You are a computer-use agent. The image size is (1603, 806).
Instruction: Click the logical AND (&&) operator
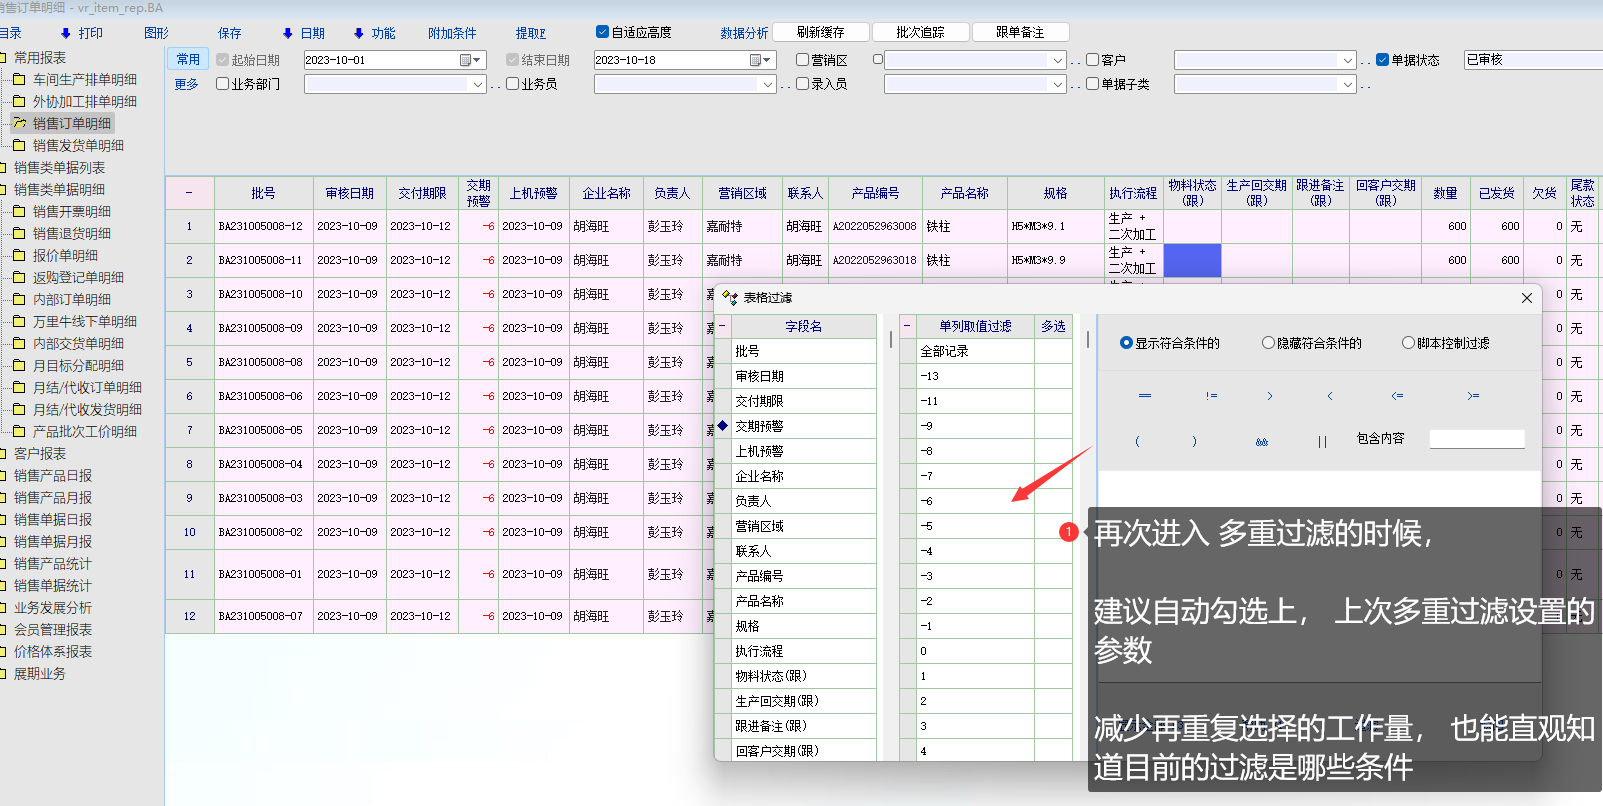coord(1262,441)
